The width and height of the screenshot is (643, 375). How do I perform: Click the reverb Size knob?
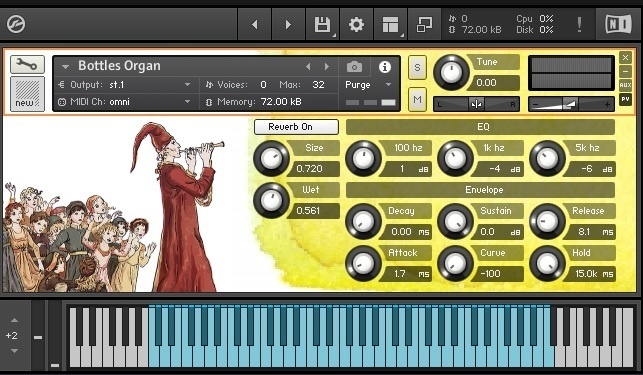[271, 158]
